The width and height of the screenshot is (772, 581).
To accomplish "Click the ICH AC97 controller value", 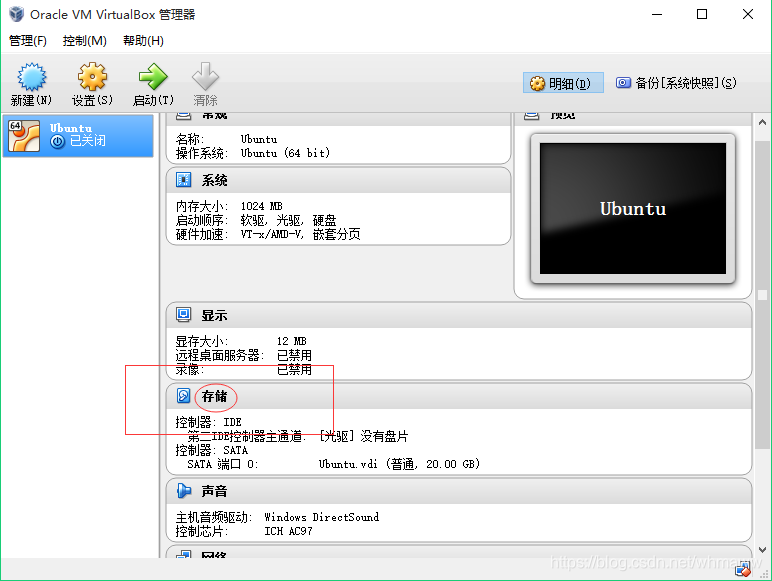I will 288,531.
